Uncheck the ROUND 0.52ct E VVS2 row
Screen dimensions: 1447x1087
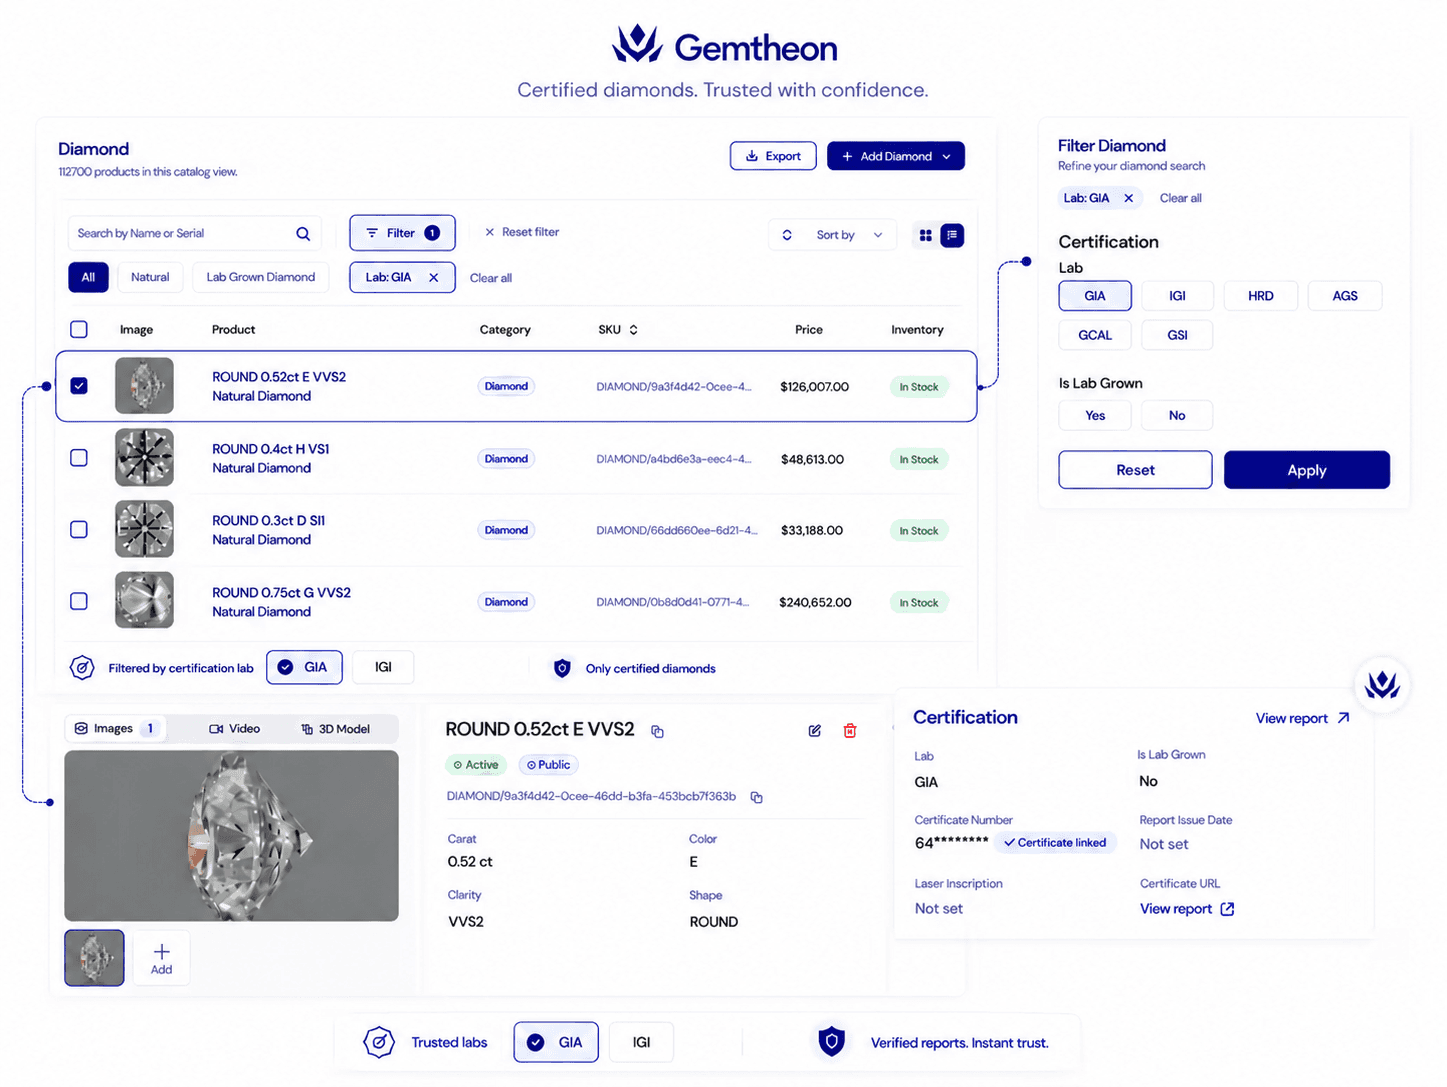[x=79, y=386]
